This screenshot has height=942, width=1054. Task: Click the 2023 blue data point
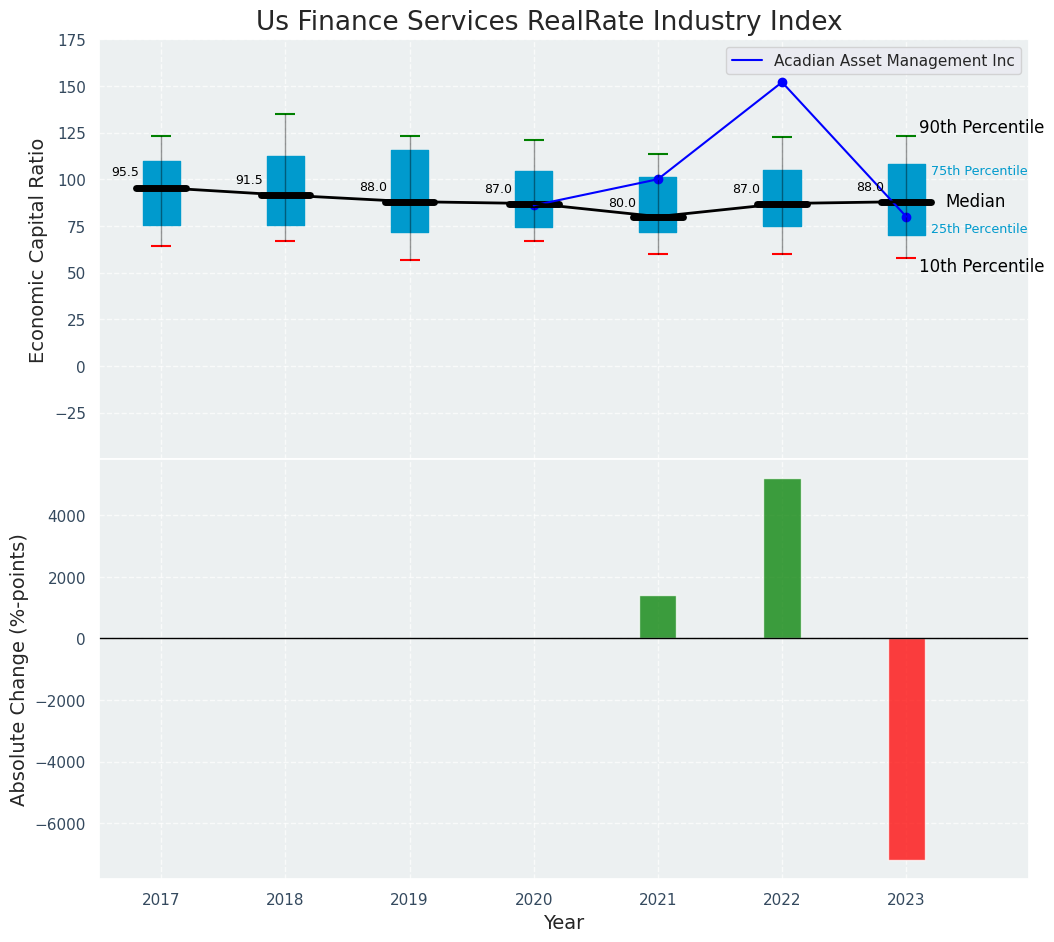point(906,217)
